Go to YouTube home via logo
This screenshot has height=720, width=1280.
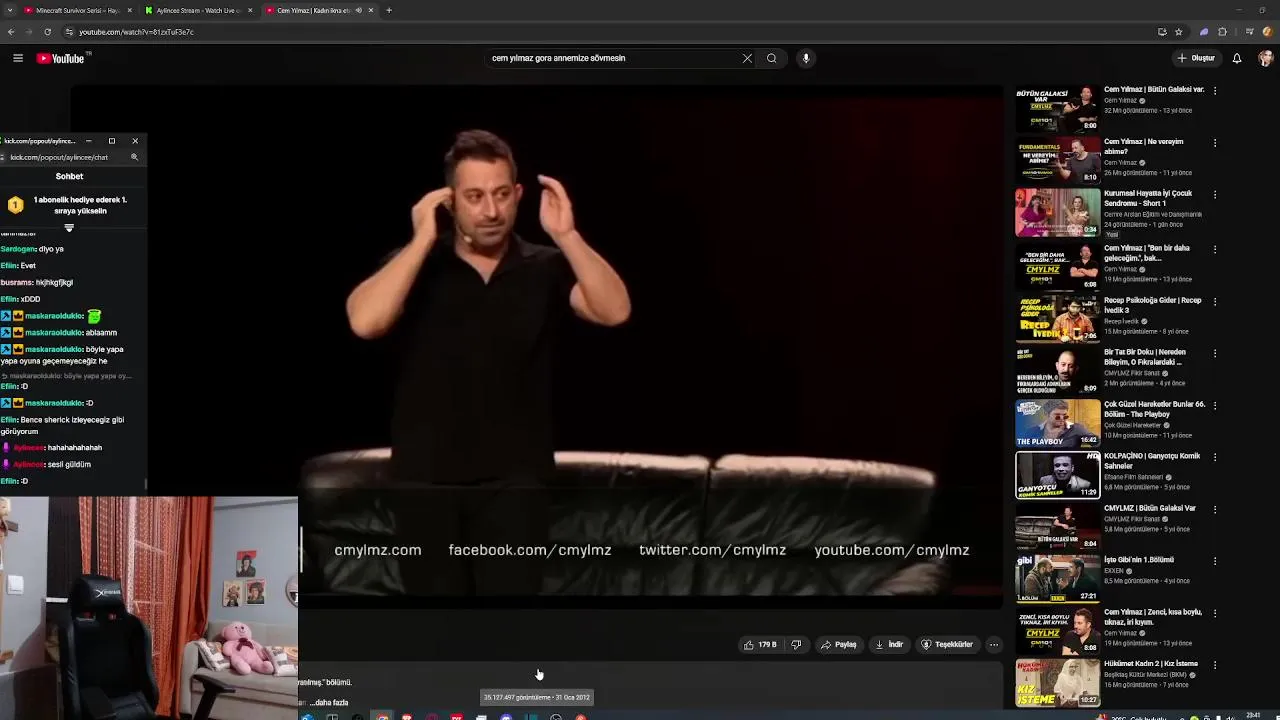62,58
